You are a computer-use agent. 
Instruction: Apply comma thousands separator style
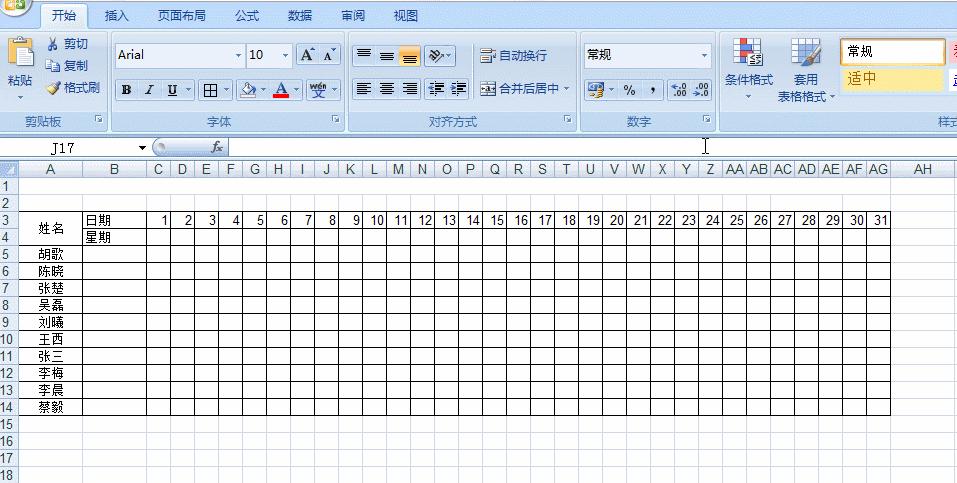point(652,90)
